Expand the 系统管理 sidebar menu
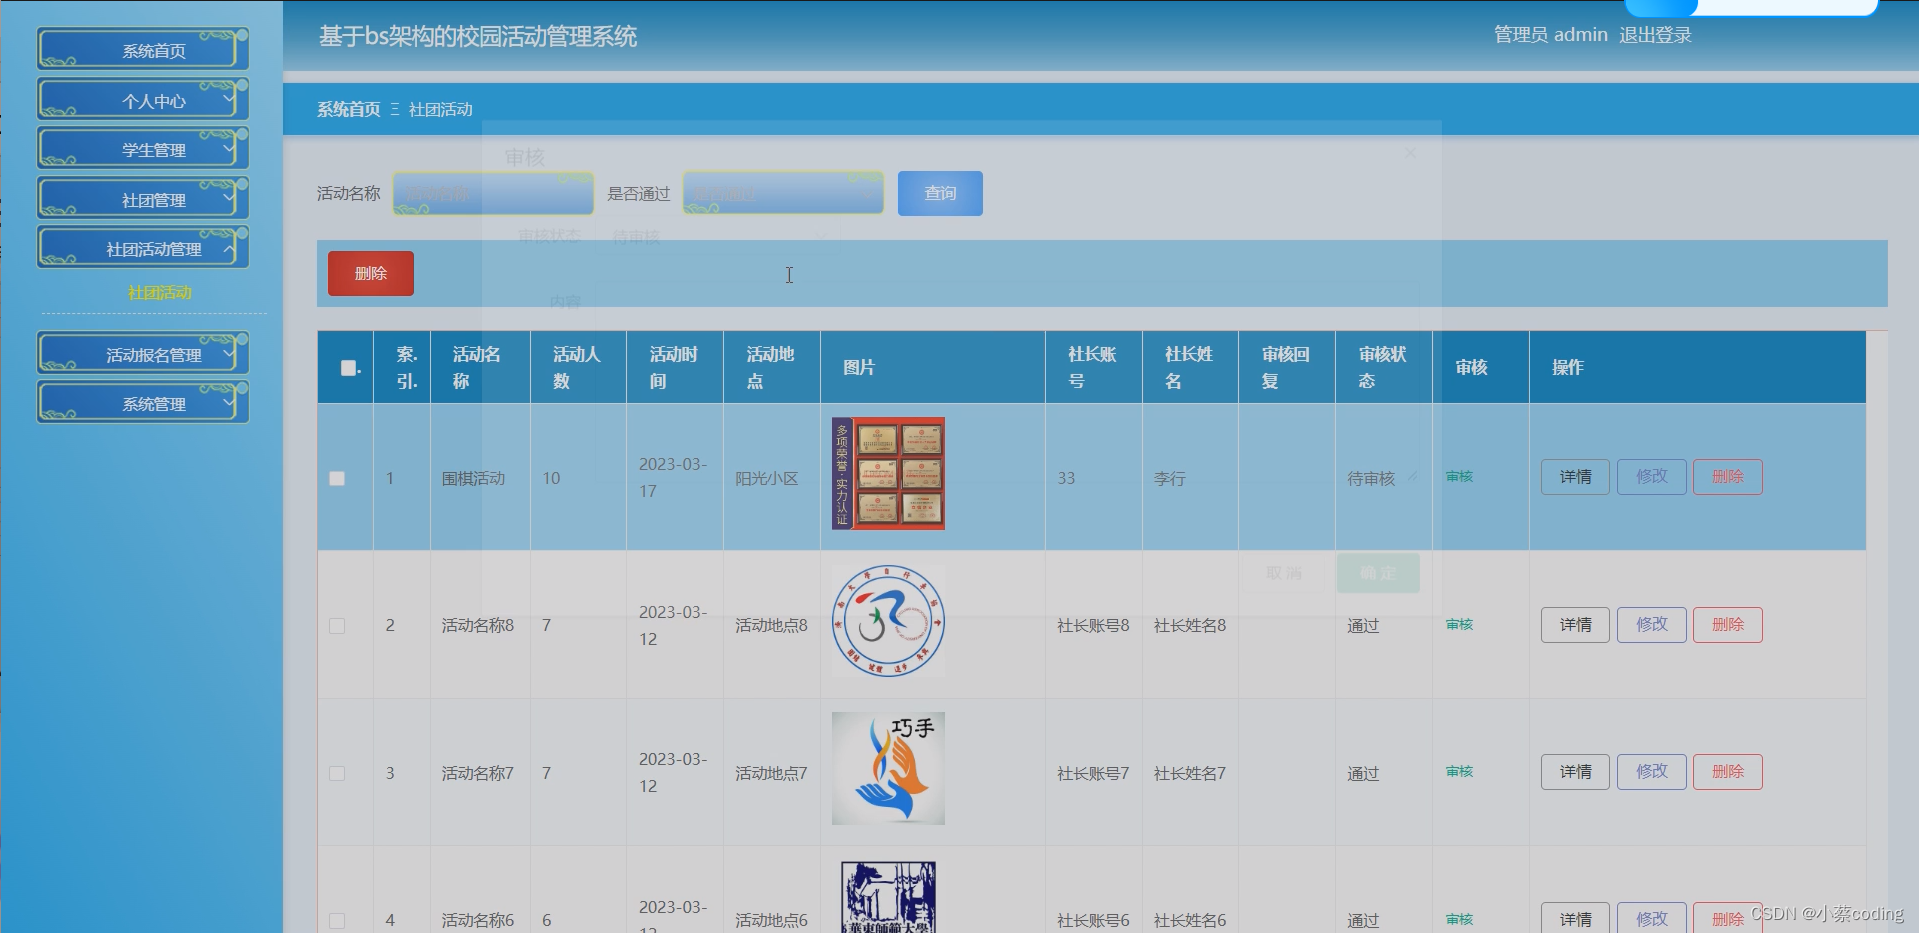1919x933 pixels. [x=143, y=403]
